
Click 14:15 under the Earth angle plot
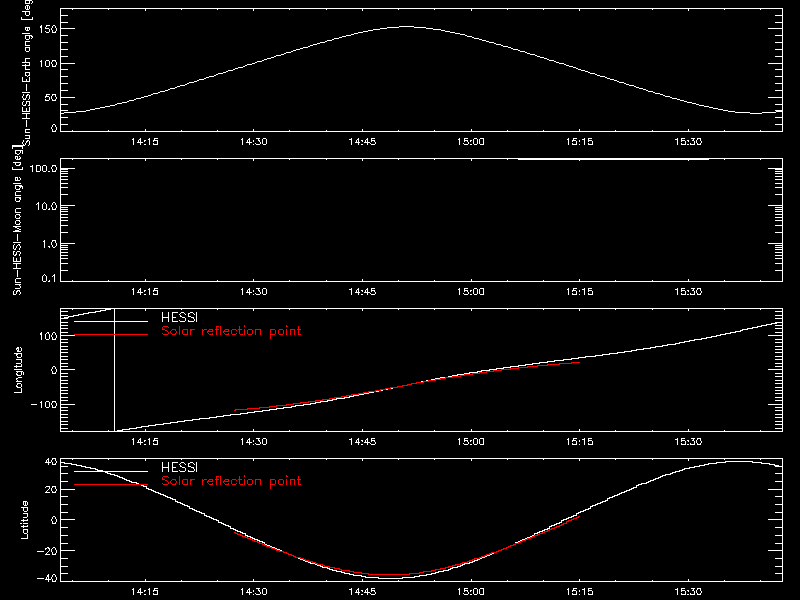pos(145,142)
